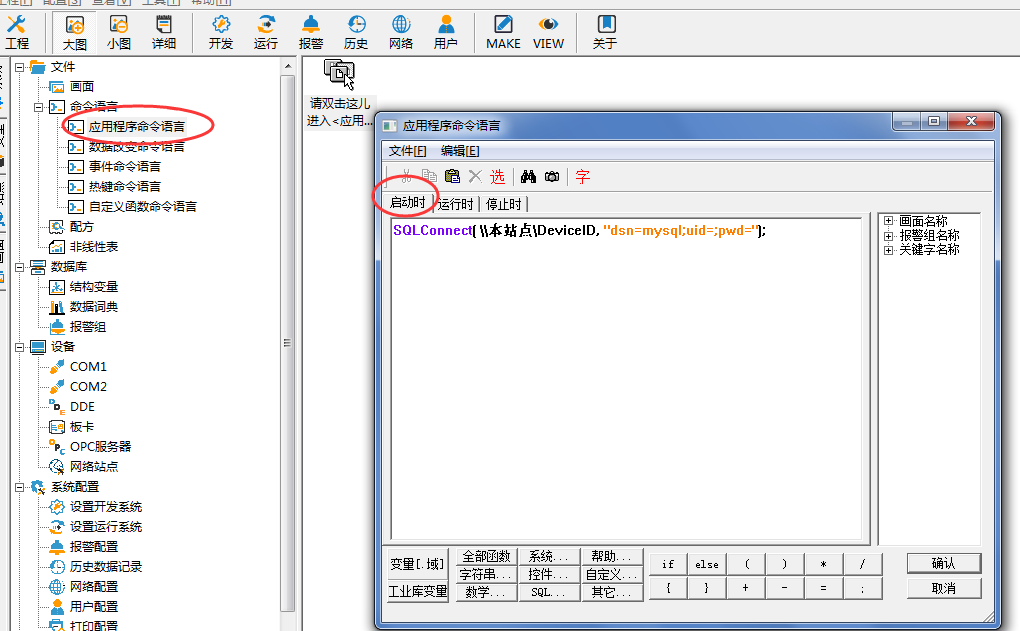Viewport: 1020px width, 631px height.
Task: Open the 工程 project toolbar icon
Action: tap(17, 33)
